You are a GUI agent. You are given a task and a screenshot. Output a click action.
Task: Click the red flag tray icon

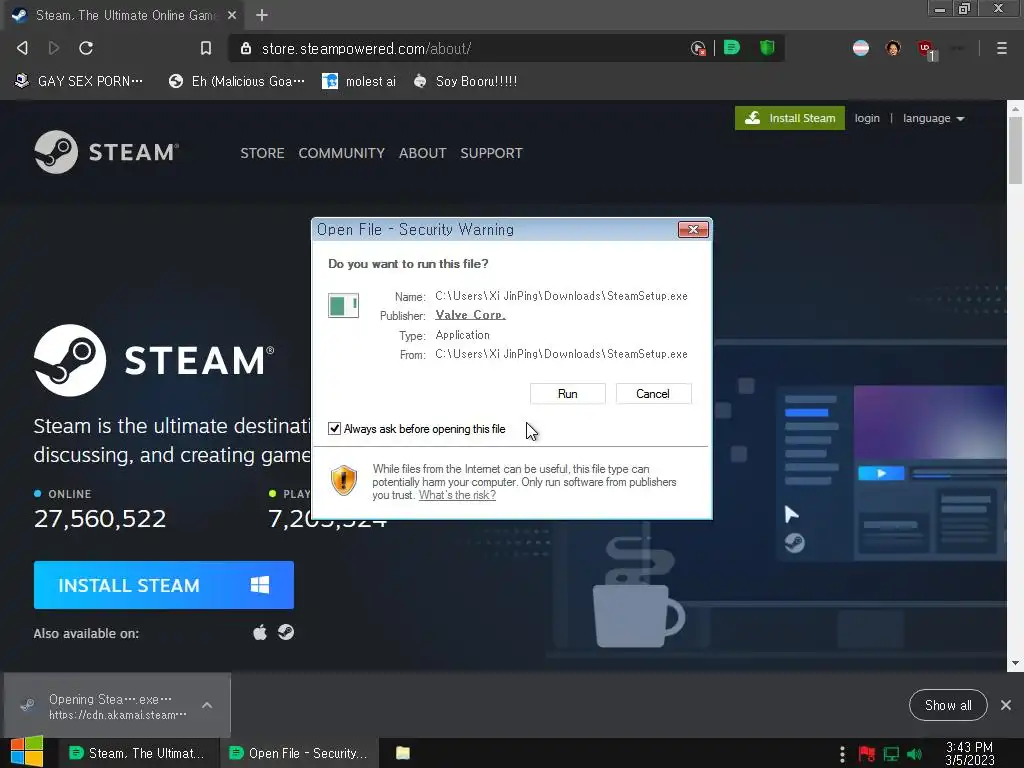click(867, 754)
